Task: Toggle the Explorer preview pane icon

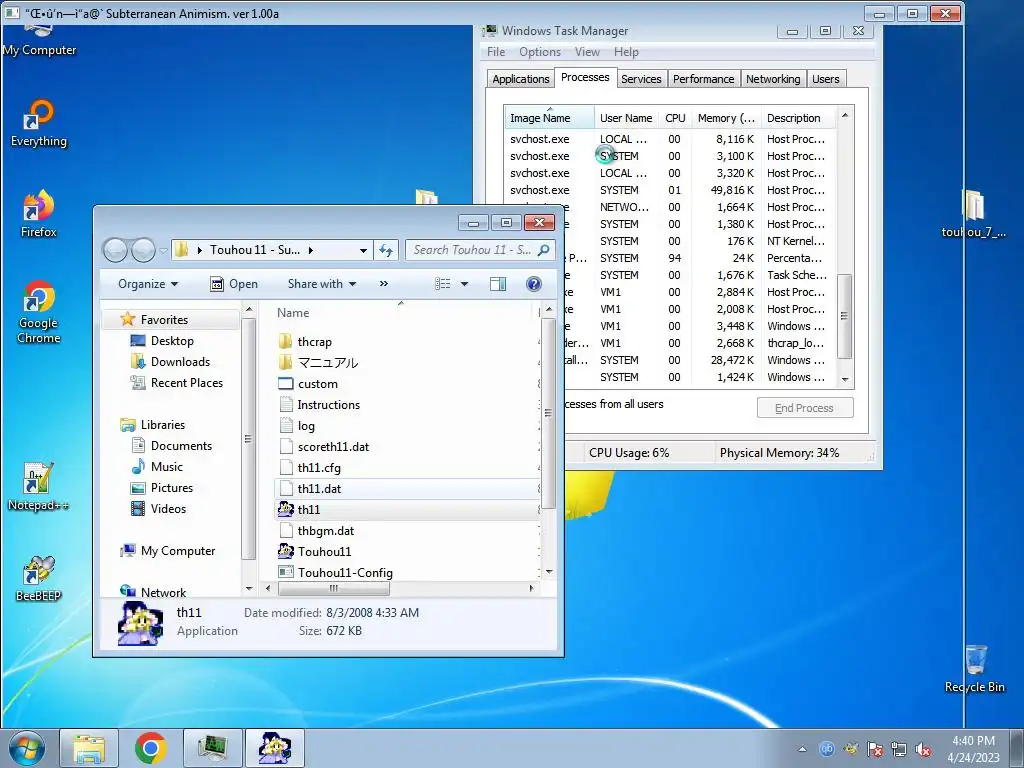Action: (498, 283)
